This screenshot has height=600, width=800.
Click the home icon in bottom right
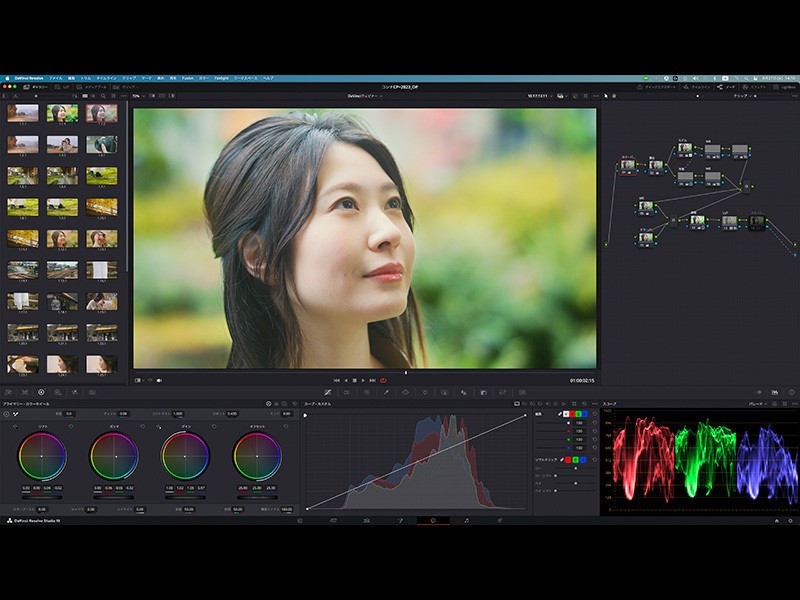point(777,521)
